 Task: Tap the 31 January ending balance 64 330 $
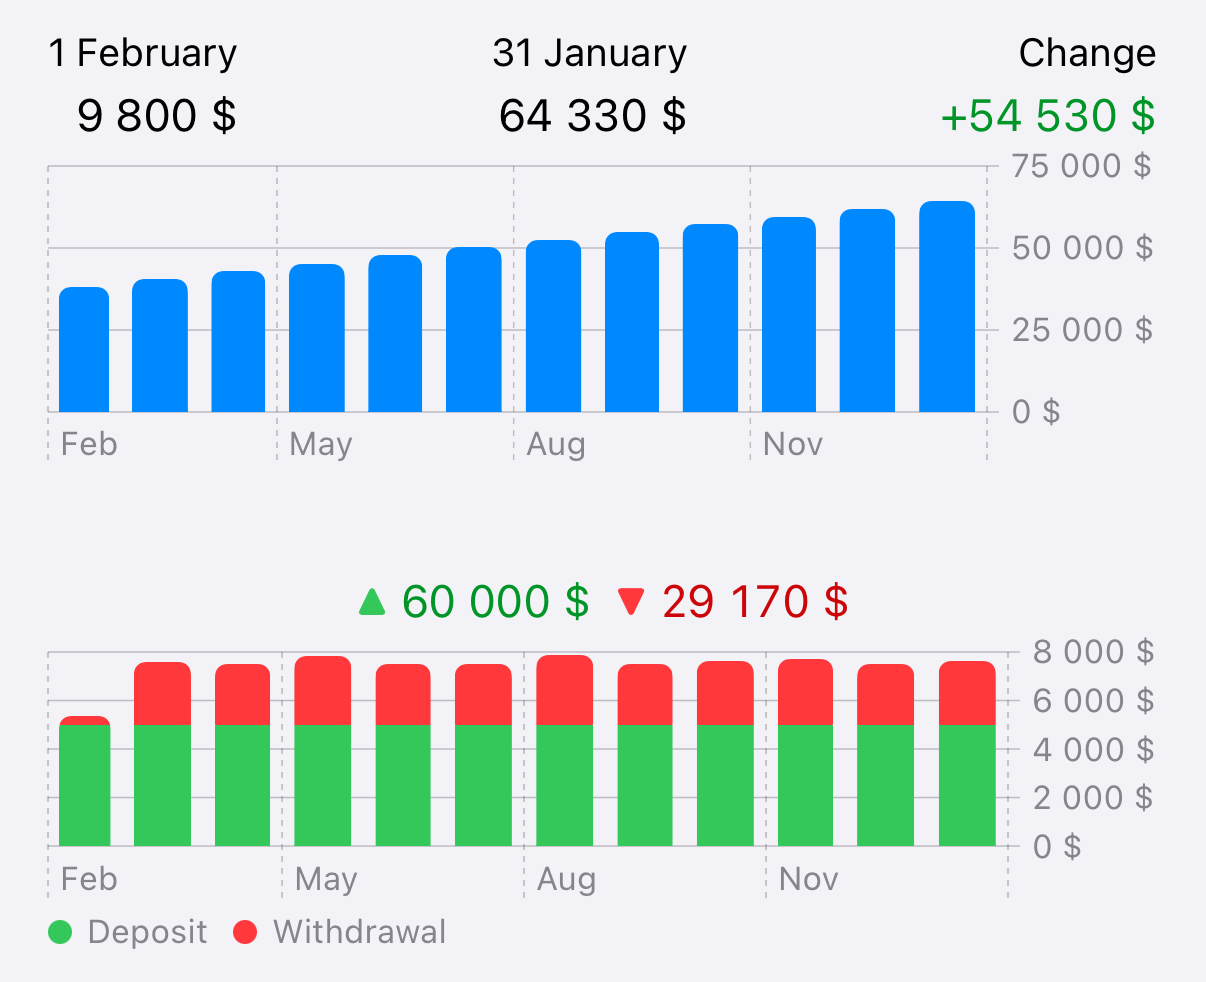pyautogui.click(x=592, y=116)
